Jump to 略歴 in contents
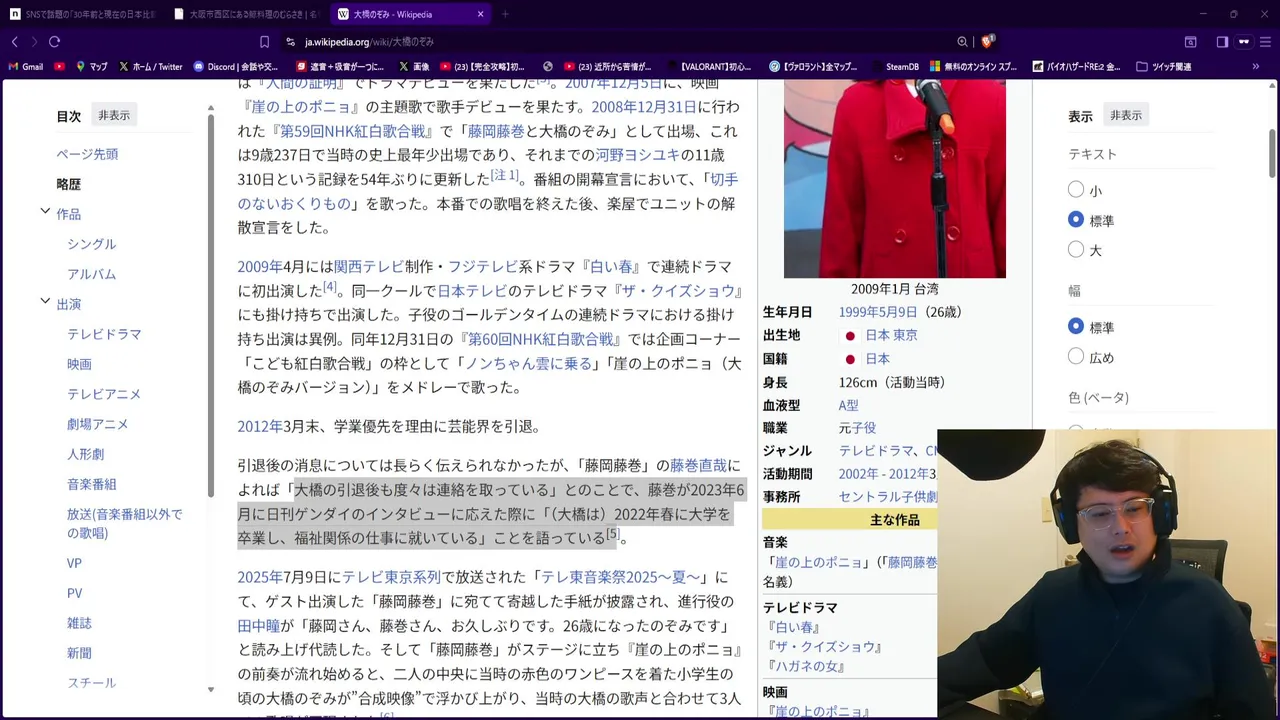This screenshot has width=1280, height=720. [68, 184]
